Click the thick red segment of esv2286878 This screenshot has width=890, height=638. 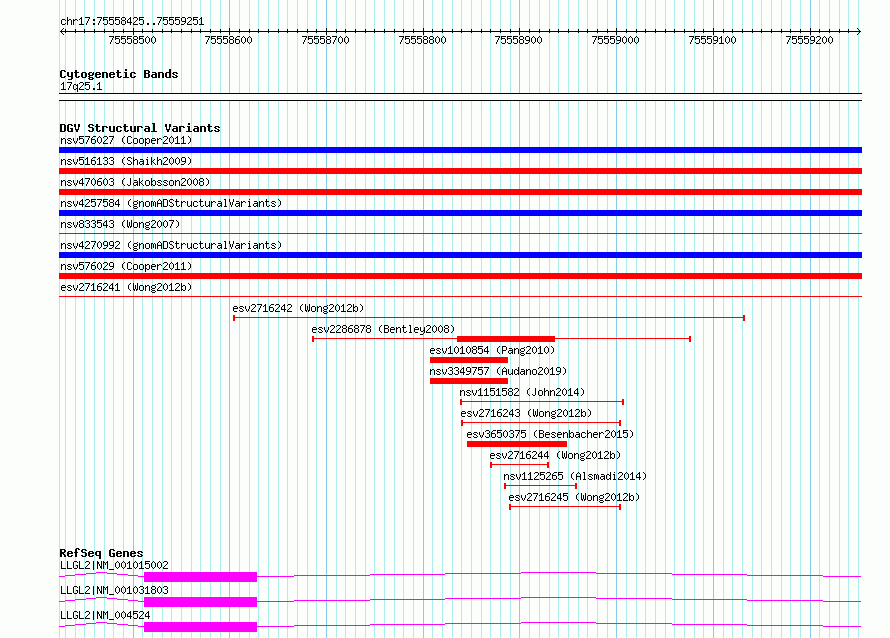click(506, 339)
